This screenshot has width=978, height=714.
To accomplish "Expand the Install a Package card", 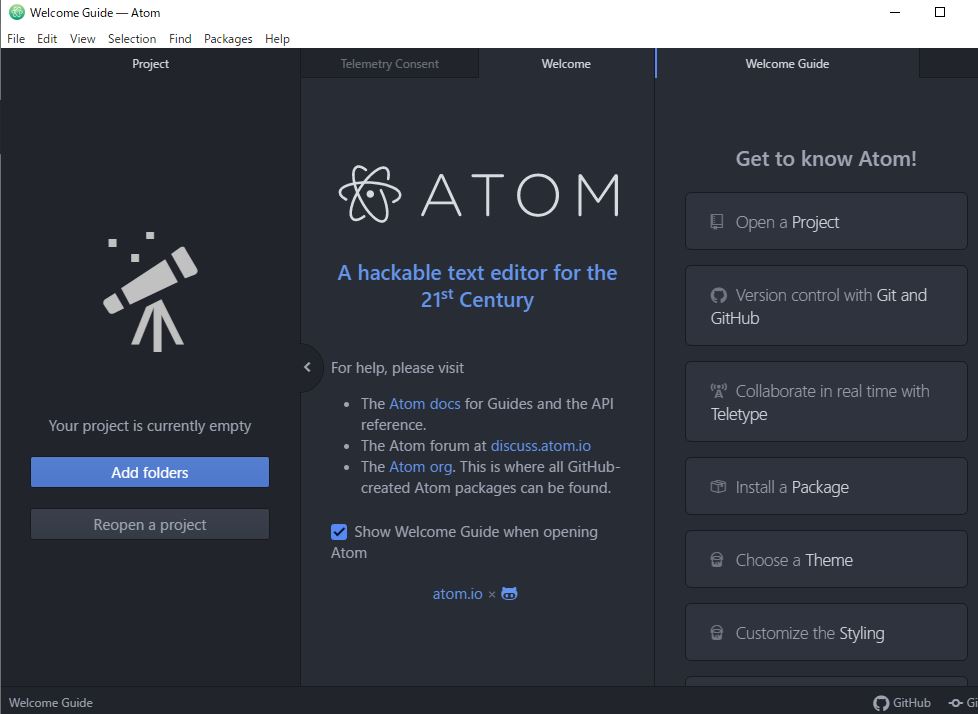I will 826,486.
